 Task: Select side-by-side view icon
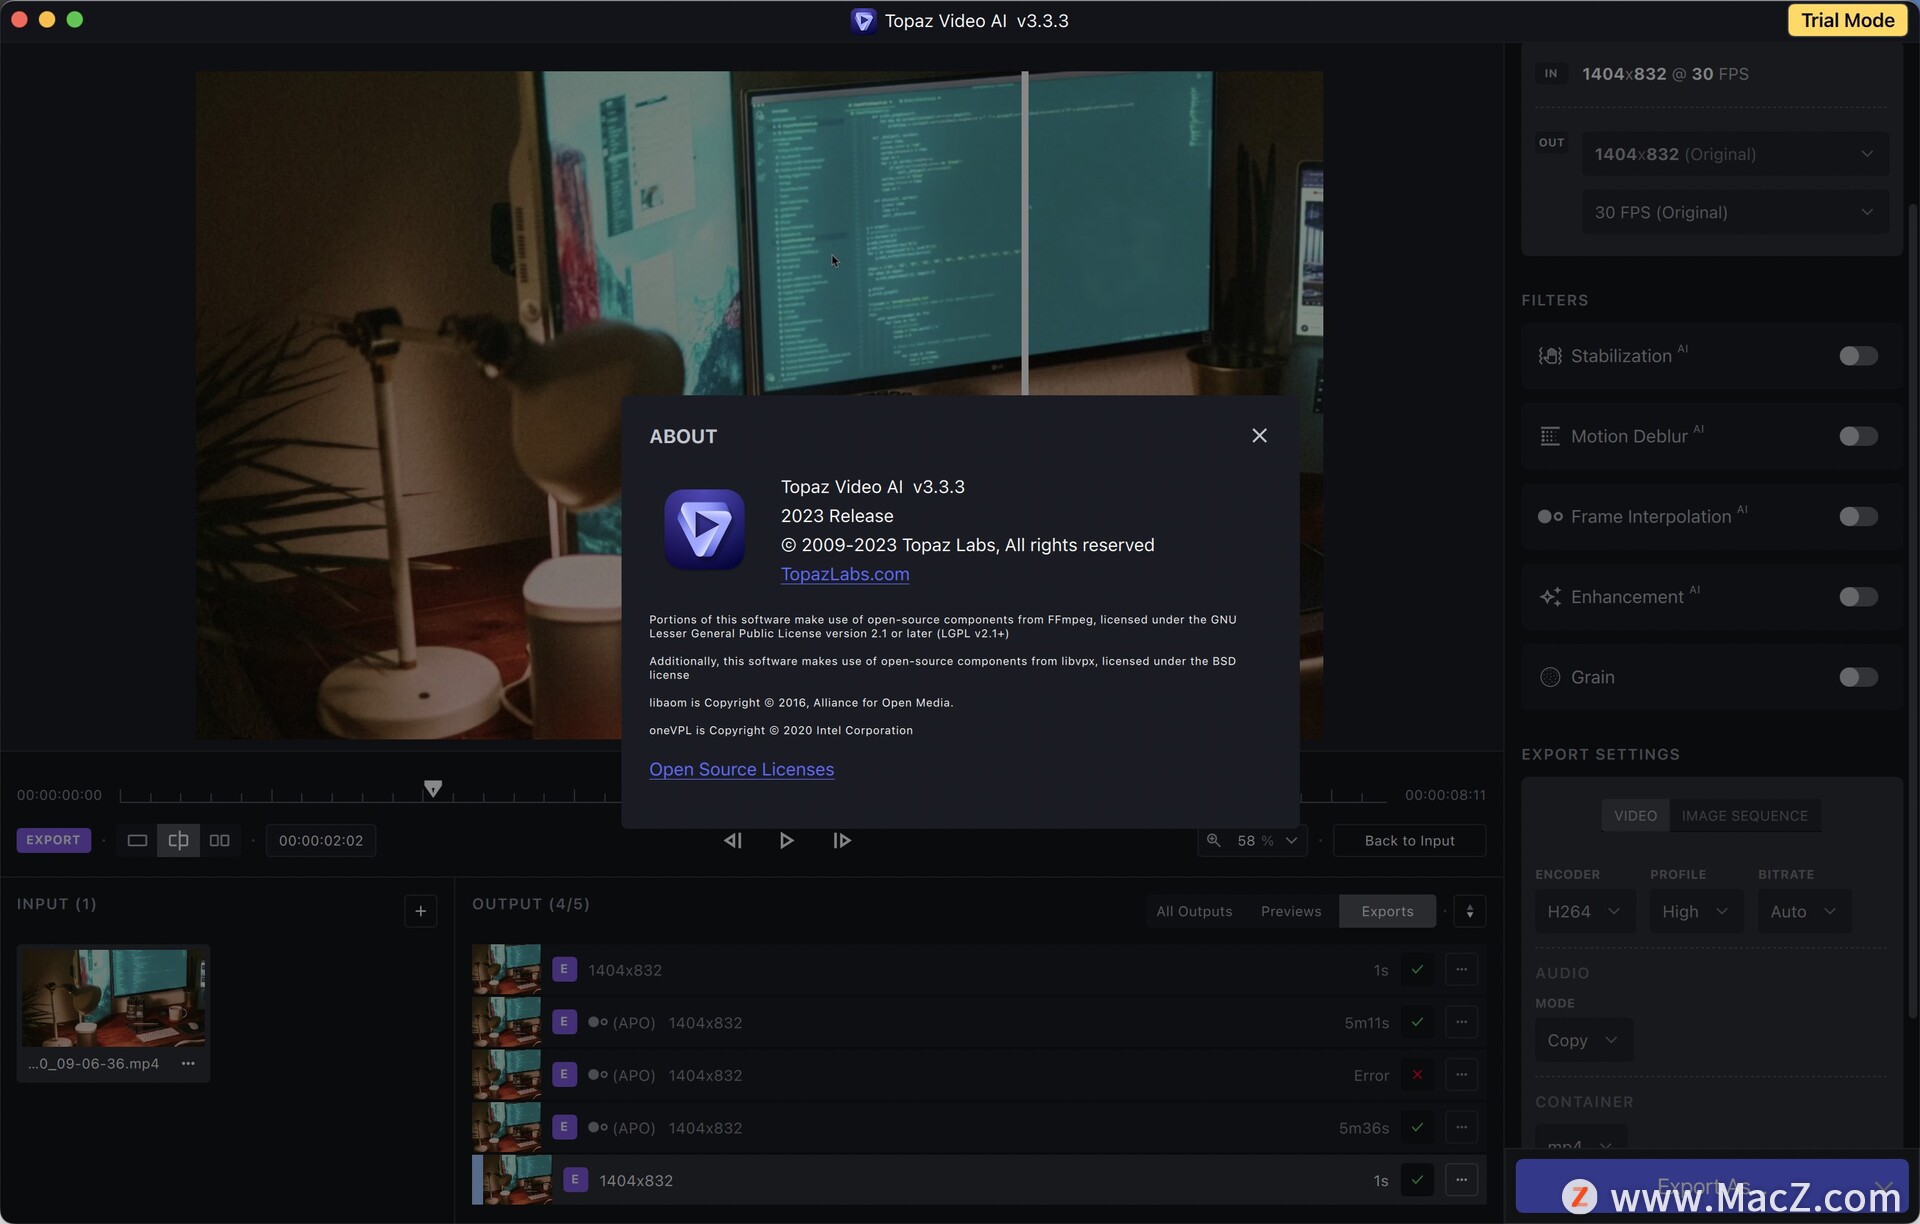(x=219, y=840)
